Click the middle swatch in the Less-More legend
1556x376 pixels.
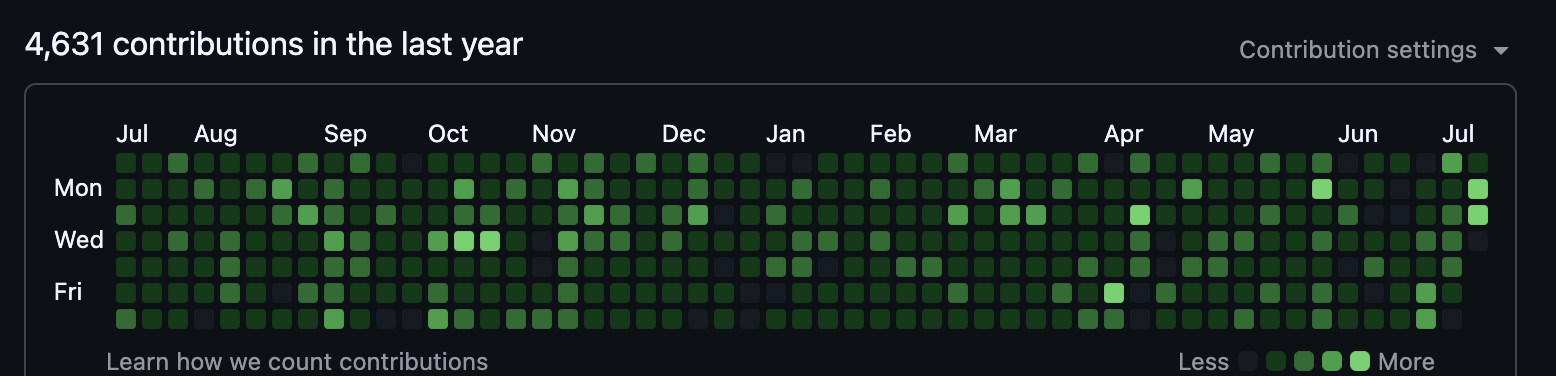[x=1304, y=361]
